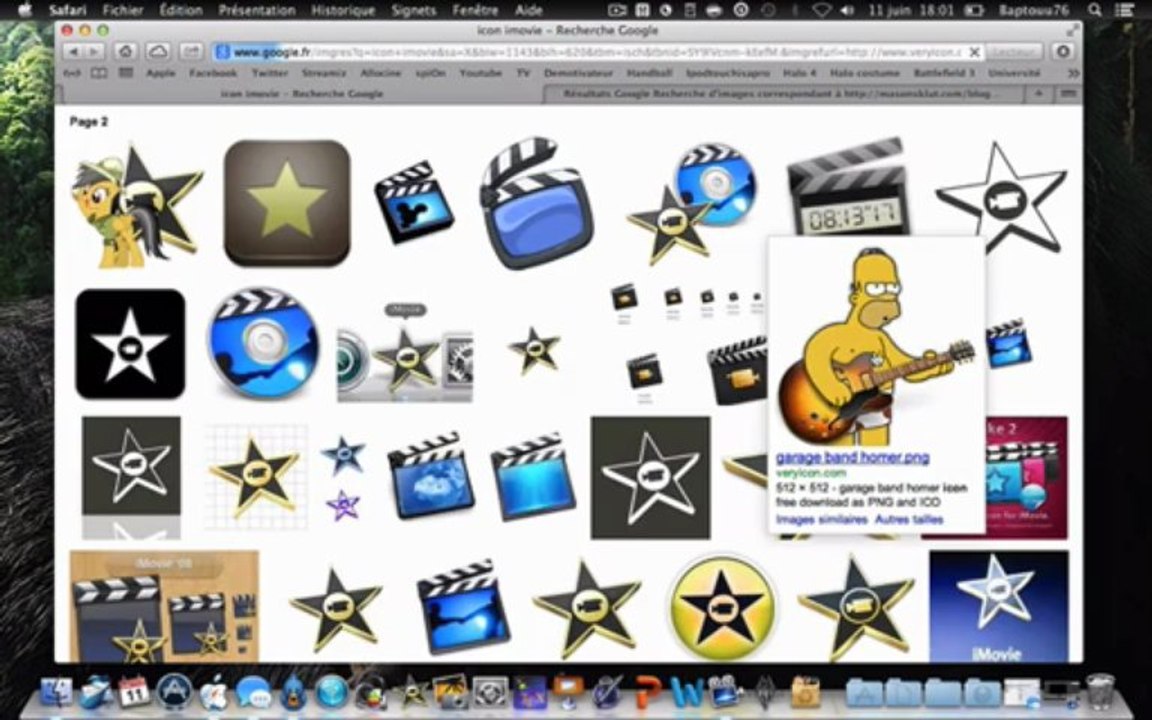The width and height of the screenshot is (1152, 720).
Task: Select the clapperboard showing 08:13"17 timer
Action: click(848, 188)
